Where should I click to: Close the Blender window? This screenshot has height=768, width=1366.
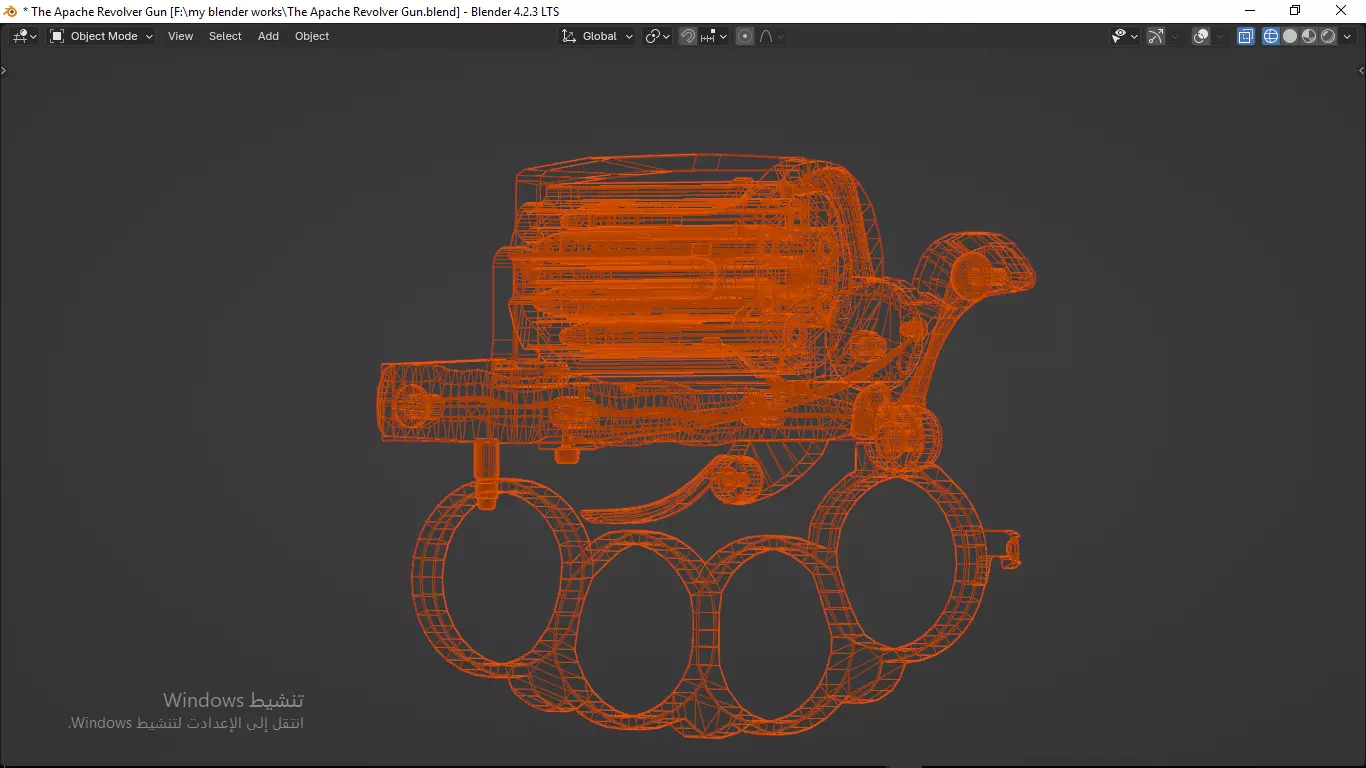click(1342, 11)
